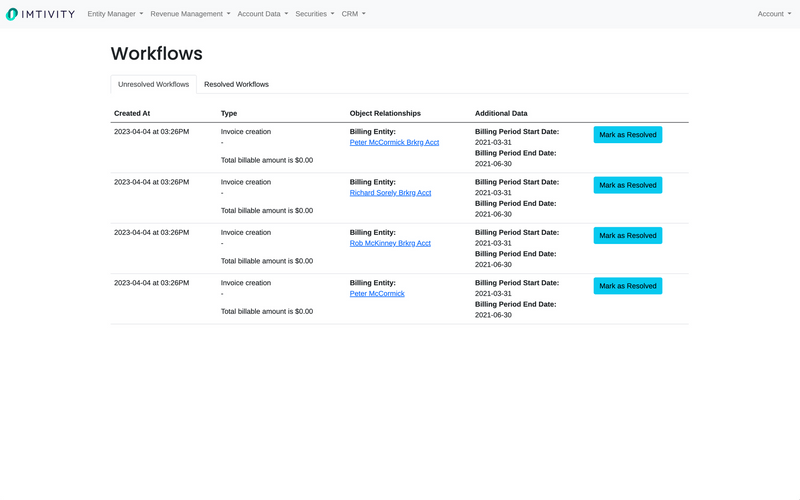Switch to the Resolved Workflows tab
The width and height of the screenshot is (800, 500).
[236, 84]
